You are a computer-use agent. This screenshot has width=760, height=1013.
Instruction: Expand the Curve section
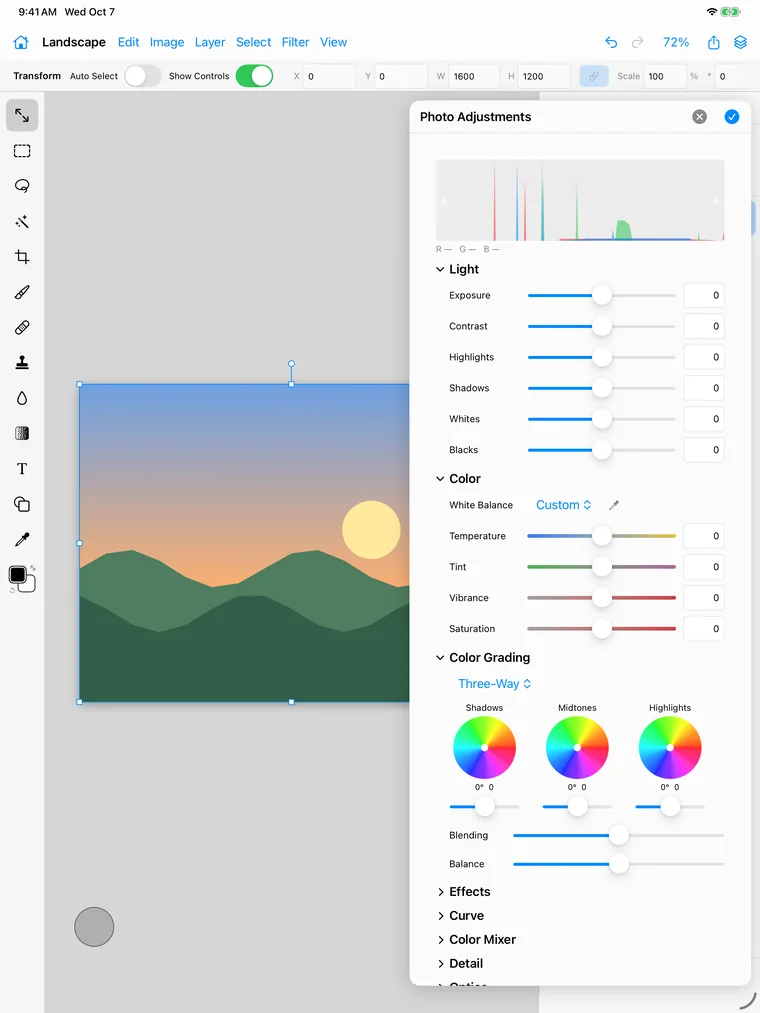click(441, 916)
